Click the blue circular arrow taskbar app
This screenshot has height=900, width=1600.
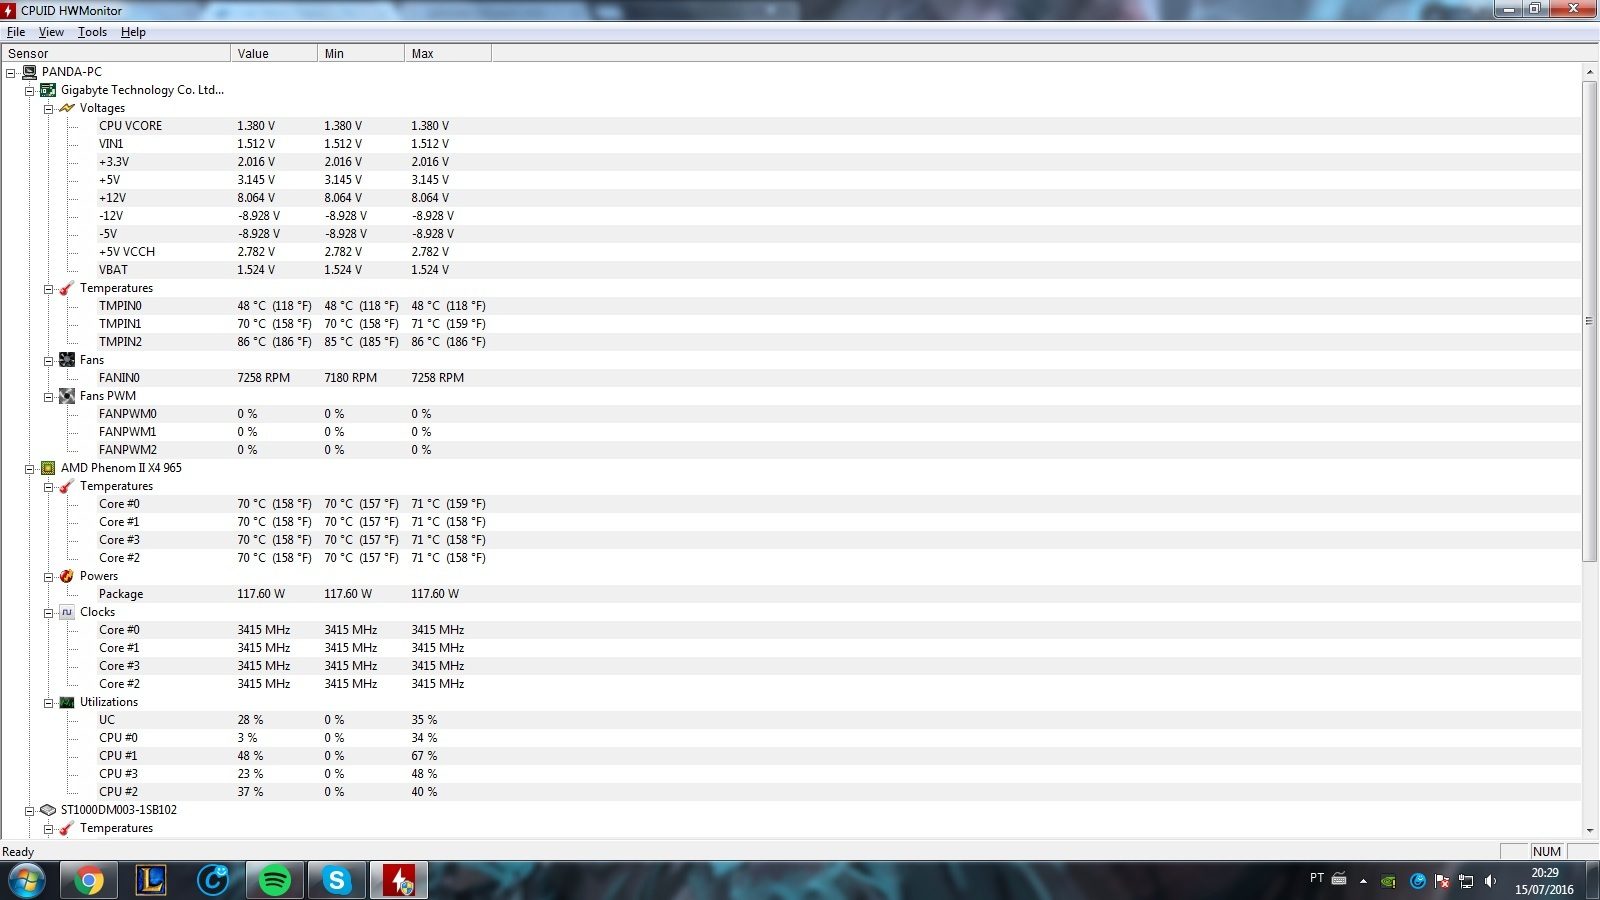point(213,880)
